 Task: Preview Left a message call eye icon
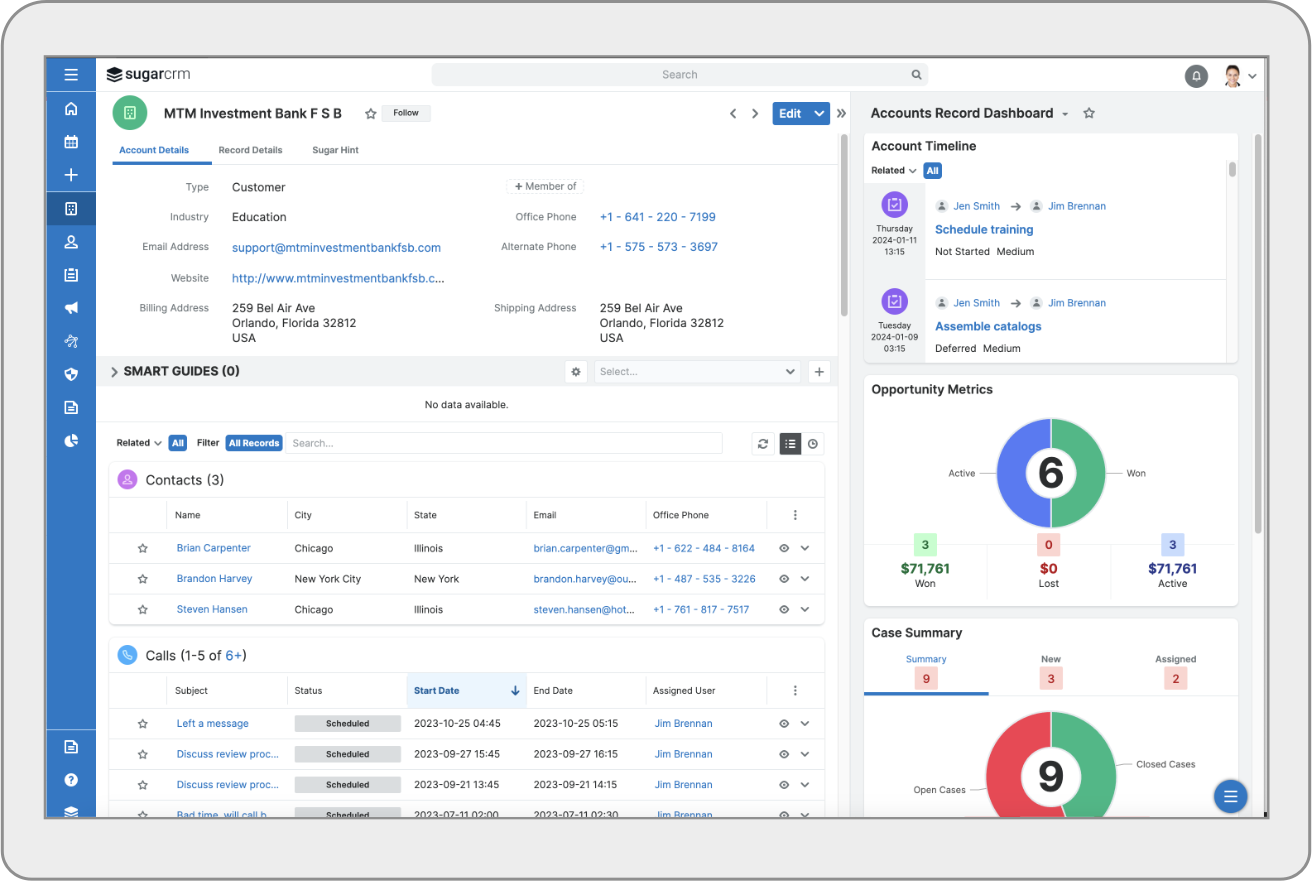[x=784, y=724]
